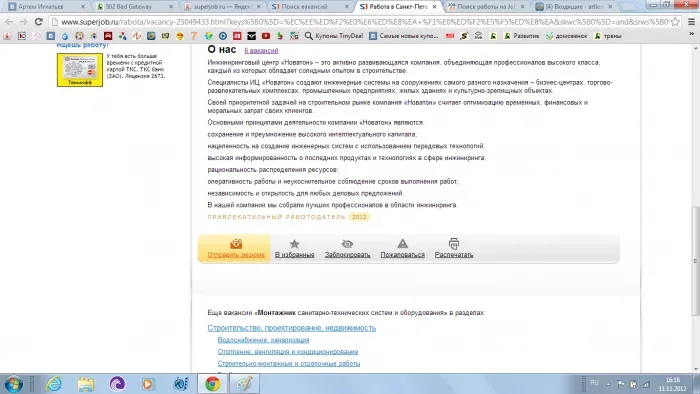Close the 'Работа в Санкт-Пете' tab
700x394 pixels.
(x=434, y=7)
